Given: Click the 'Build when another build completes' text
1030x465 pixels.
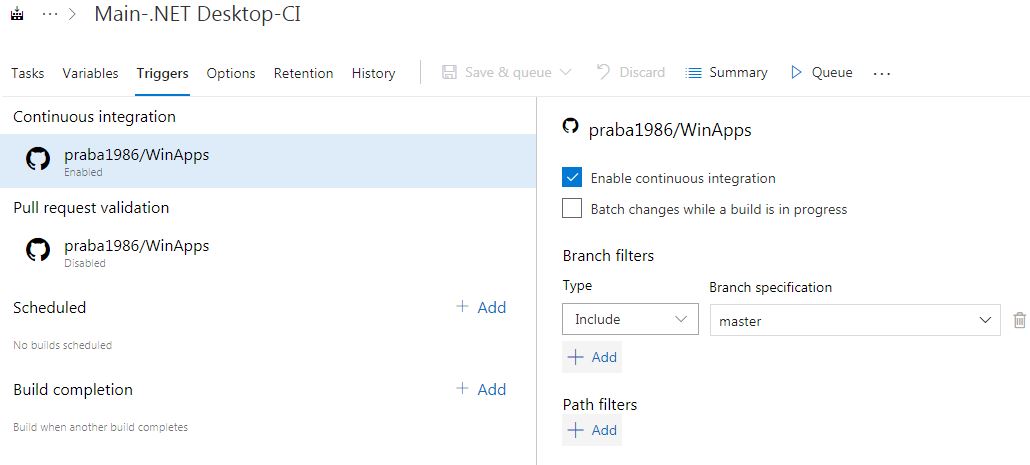Looking at the screenshot, I should coord(101,427).
